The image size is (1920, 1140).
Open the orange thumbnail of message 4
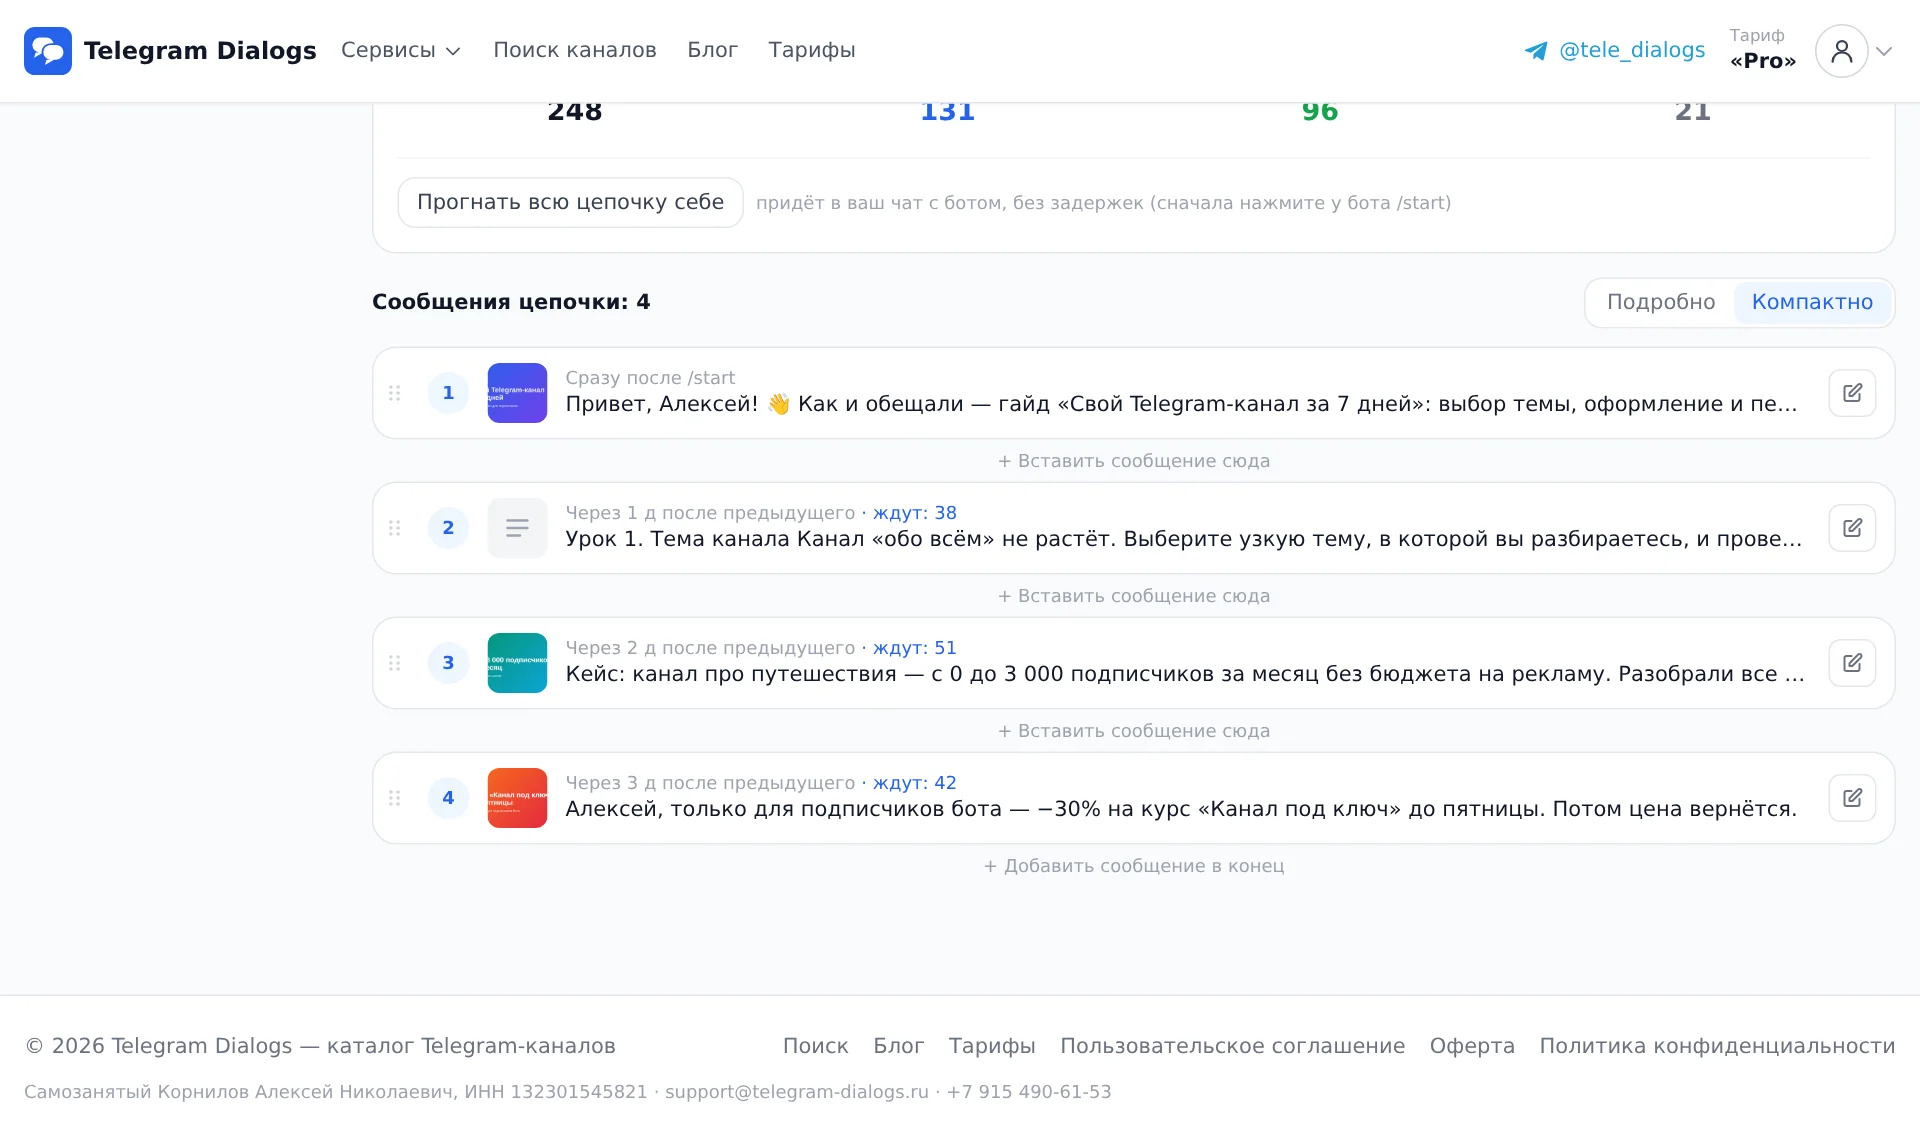(517, 798)
